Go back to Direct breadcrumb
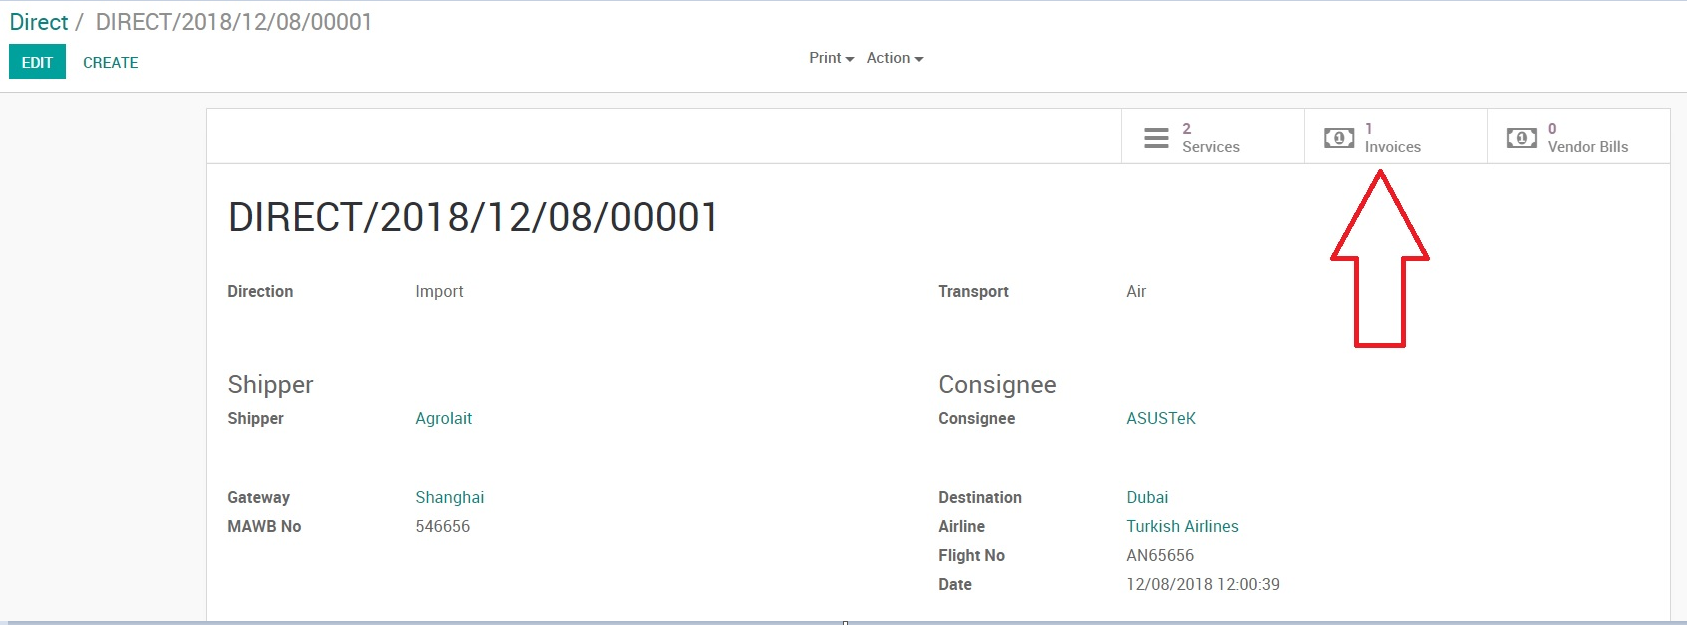 click(x=39, y=22)
